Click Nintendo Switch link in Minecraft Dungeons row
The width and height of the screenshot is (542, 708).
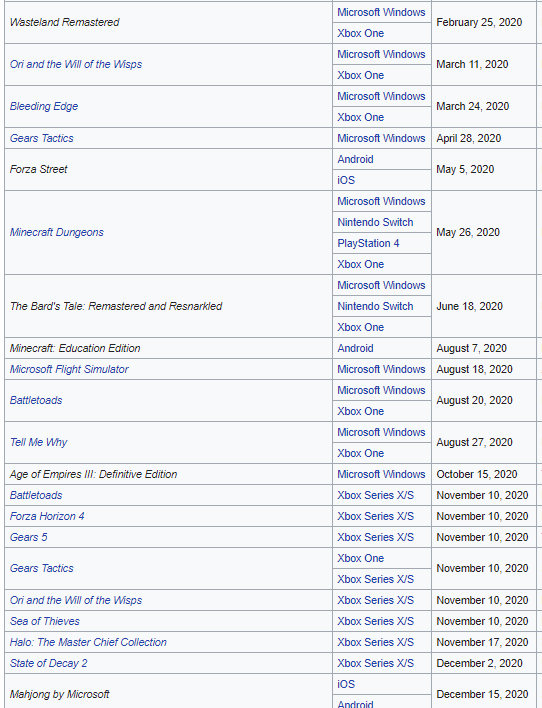click(x=375, y=223)
